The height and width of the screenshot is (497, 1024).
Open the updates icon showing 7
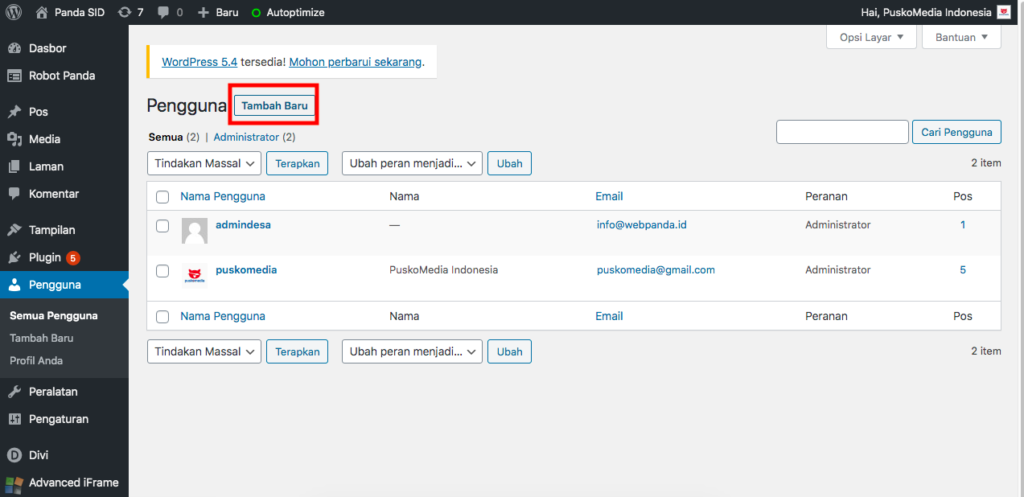[124, 12]
